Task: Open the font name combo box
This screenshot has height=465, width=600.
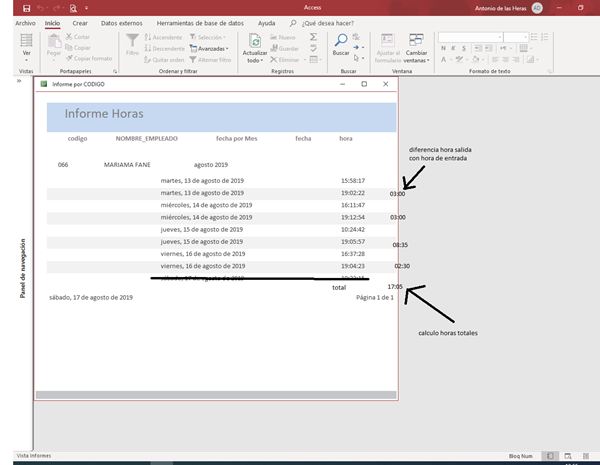Action: pyautogui.click(x=469, y=37)
